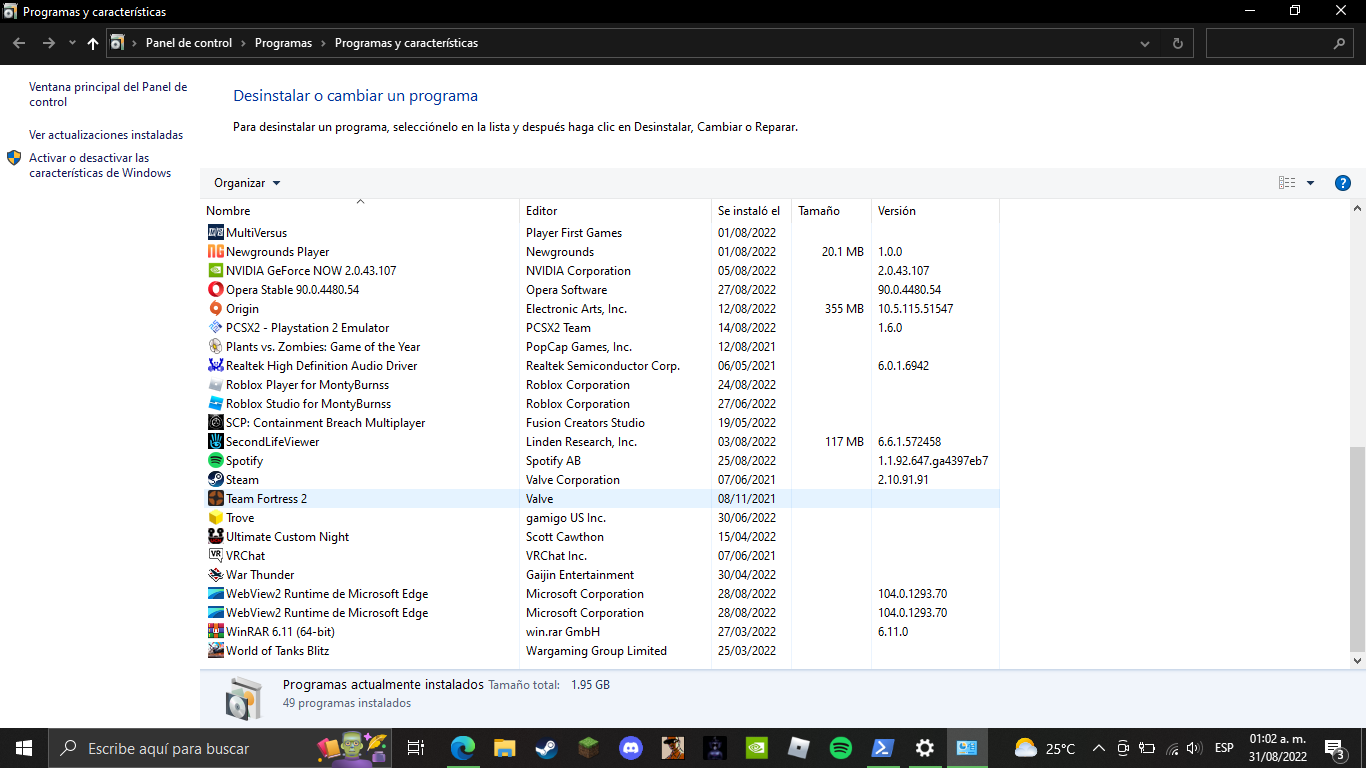Sort by the Versión column header

tap(935, 211)
